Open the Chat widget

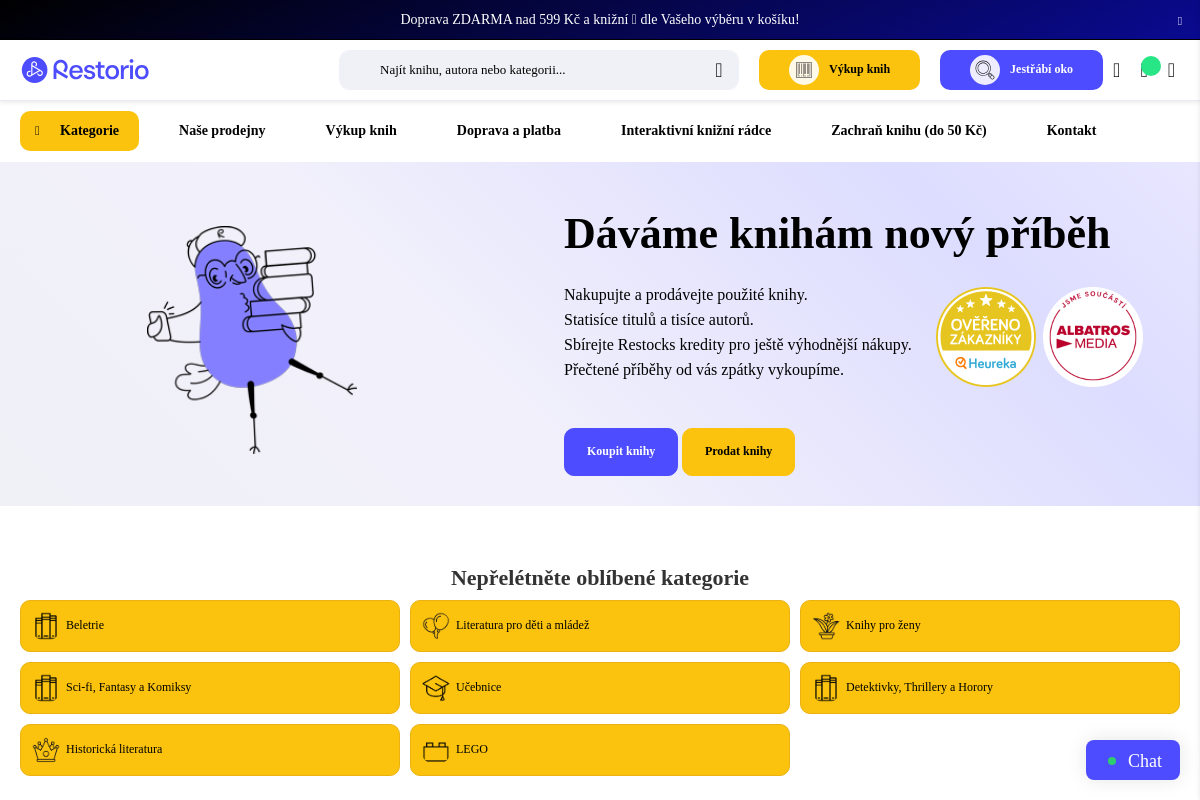1132,760
